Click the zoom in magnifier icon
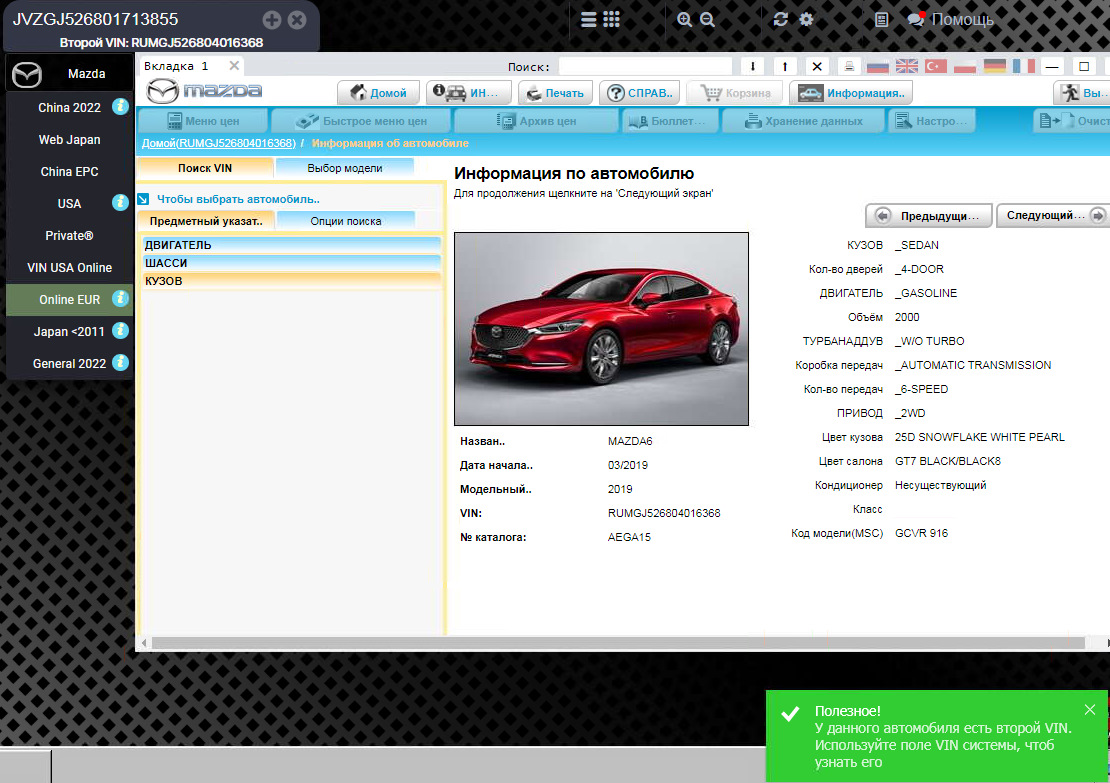Image resolution: width=1110 pixels, height=783 pixels. click(x=685, y=20)
